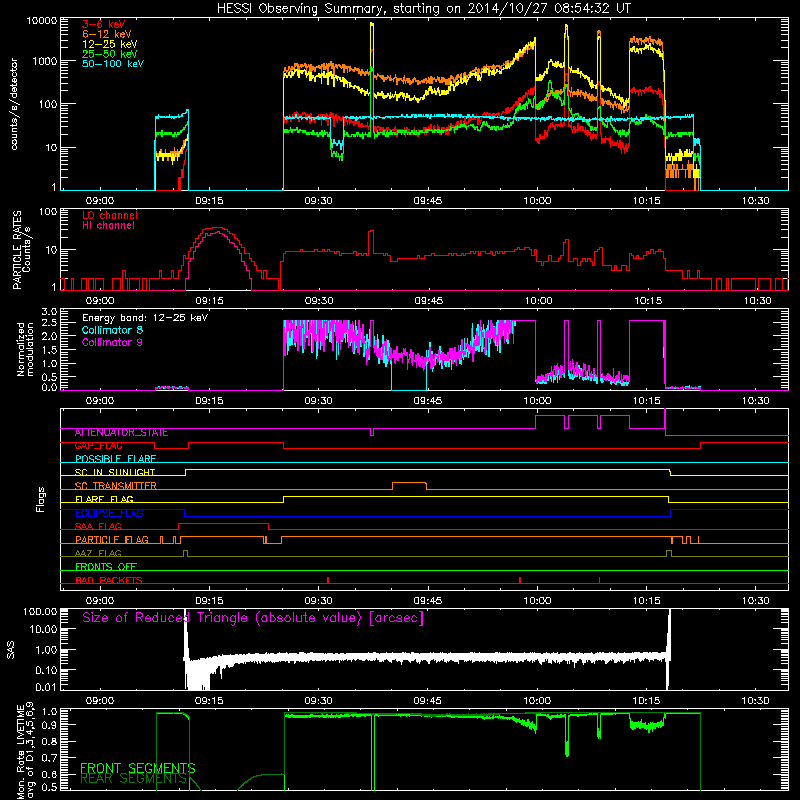Select the 25-50 keV legend label
This screenshot has height=800, width=800.
point(110,54)
